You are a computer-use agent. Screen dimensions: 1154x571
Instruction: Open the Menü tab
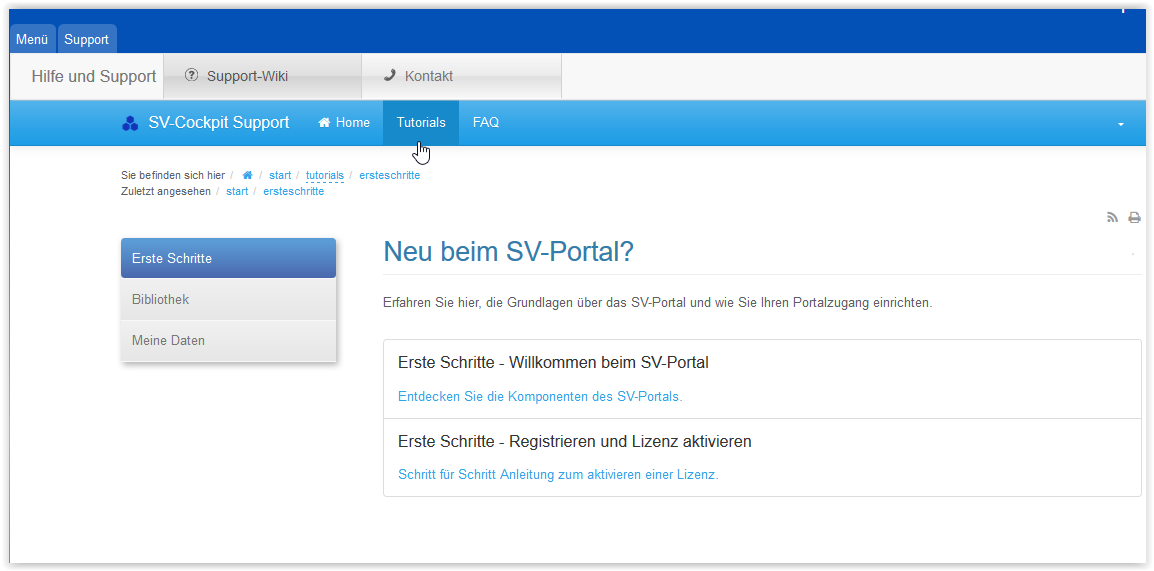(x=32, y=40)
